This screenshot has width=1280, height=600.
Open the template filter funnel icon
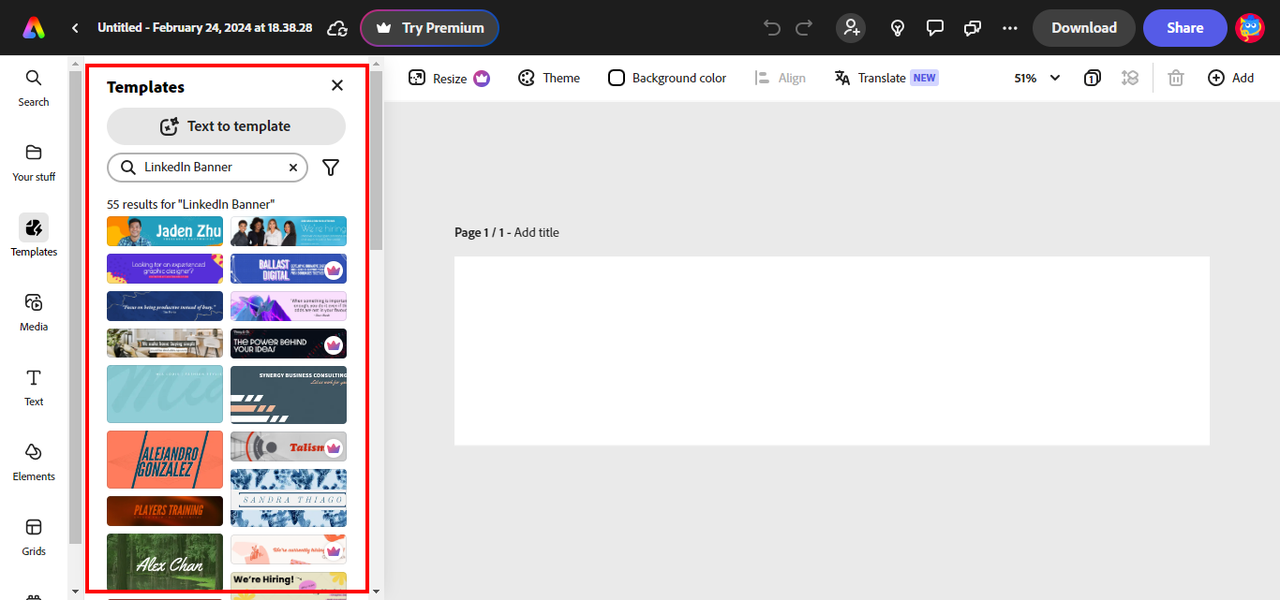tap(331, 168)
